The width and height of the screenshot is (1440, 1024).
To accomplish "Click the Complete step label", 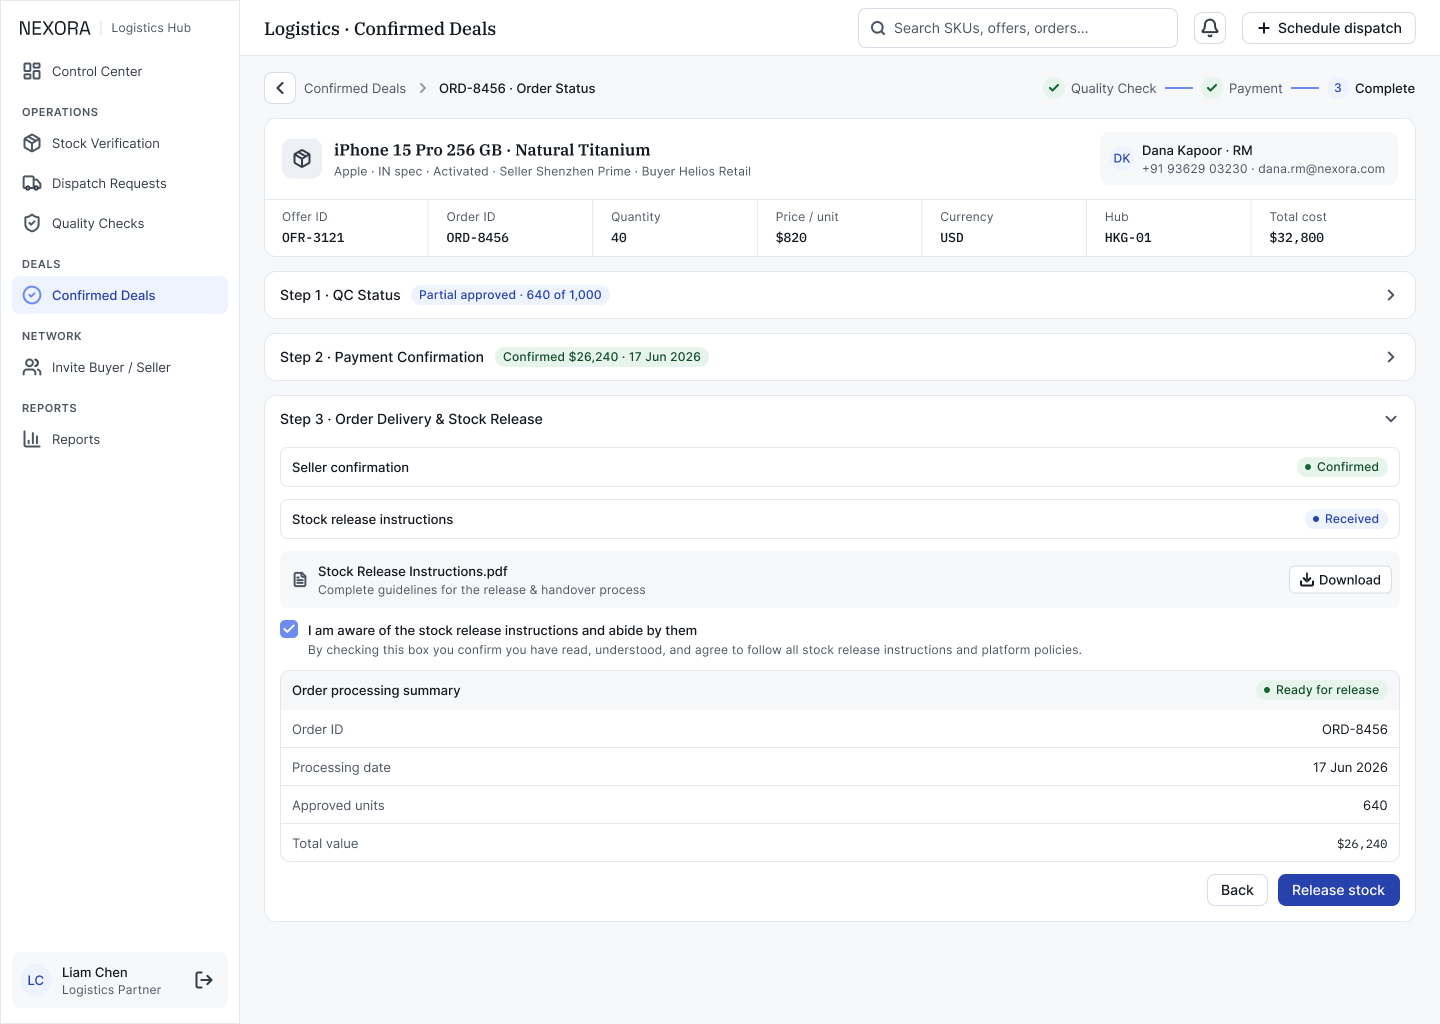I will (1385, 88).
